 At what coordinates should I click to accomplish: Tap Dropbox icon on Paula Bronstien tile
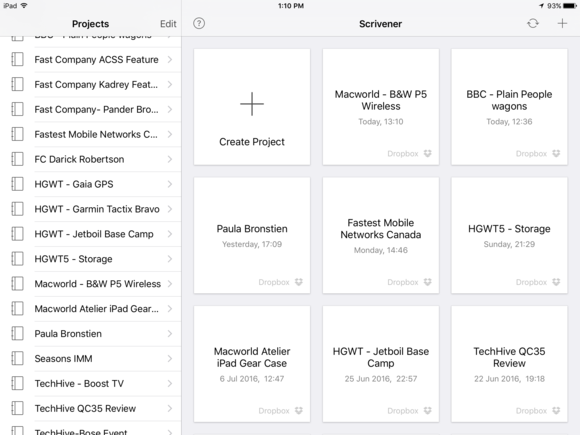pos(299,282)
